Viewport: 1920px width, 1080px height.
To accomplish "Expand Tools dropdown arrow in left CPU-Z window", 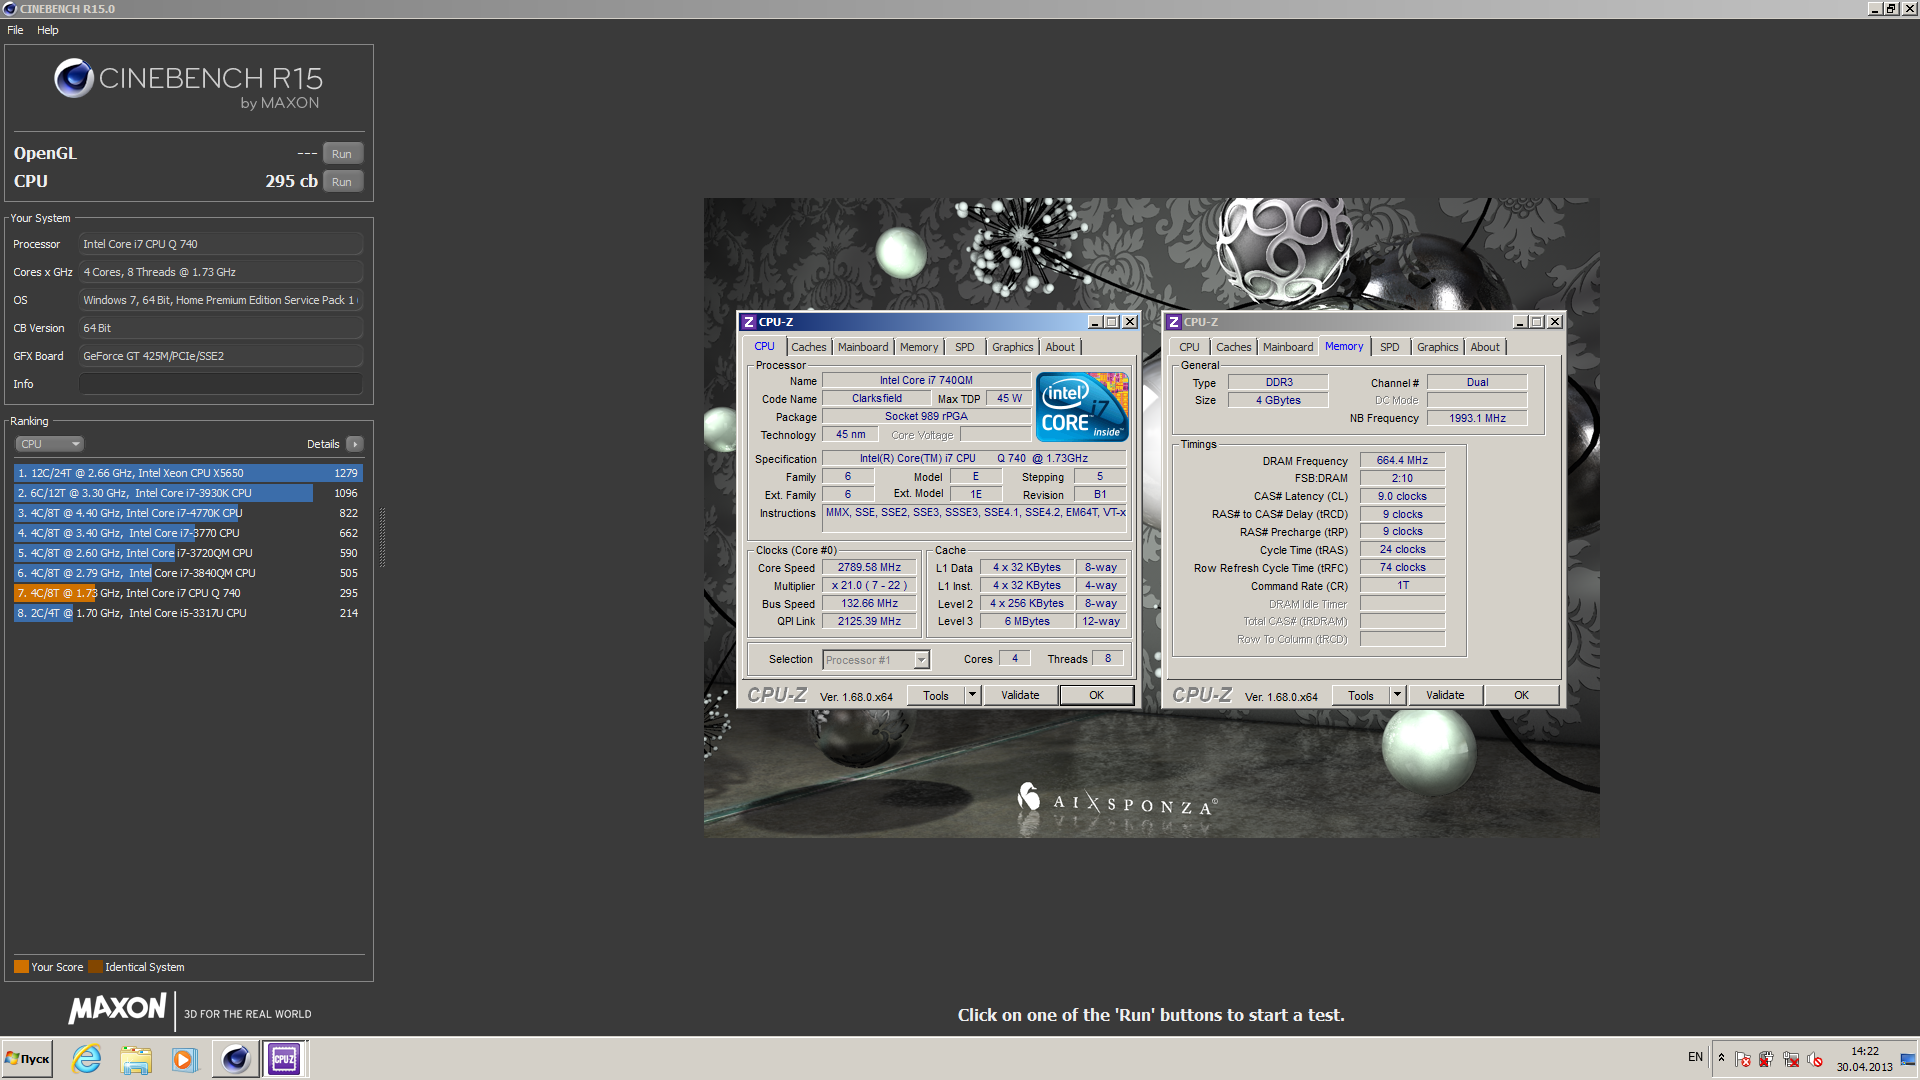I will [x=972, y=696].
